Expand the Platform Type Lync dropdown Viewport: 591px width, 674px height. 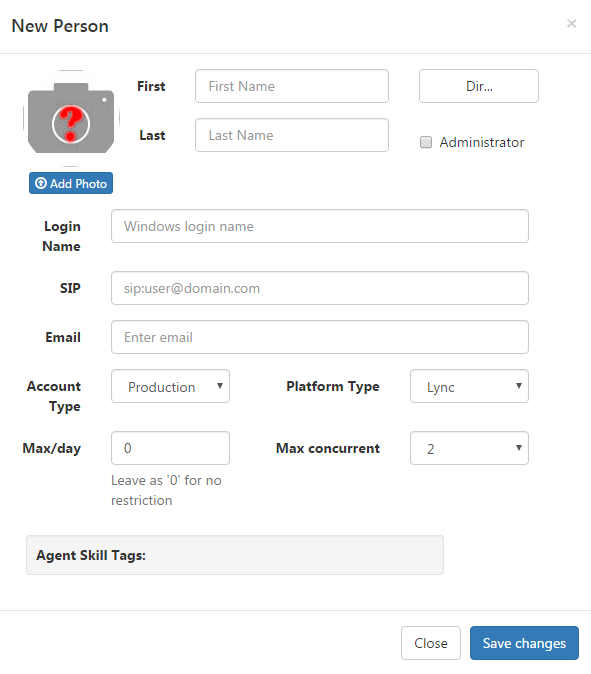click(x=469, y=386)
